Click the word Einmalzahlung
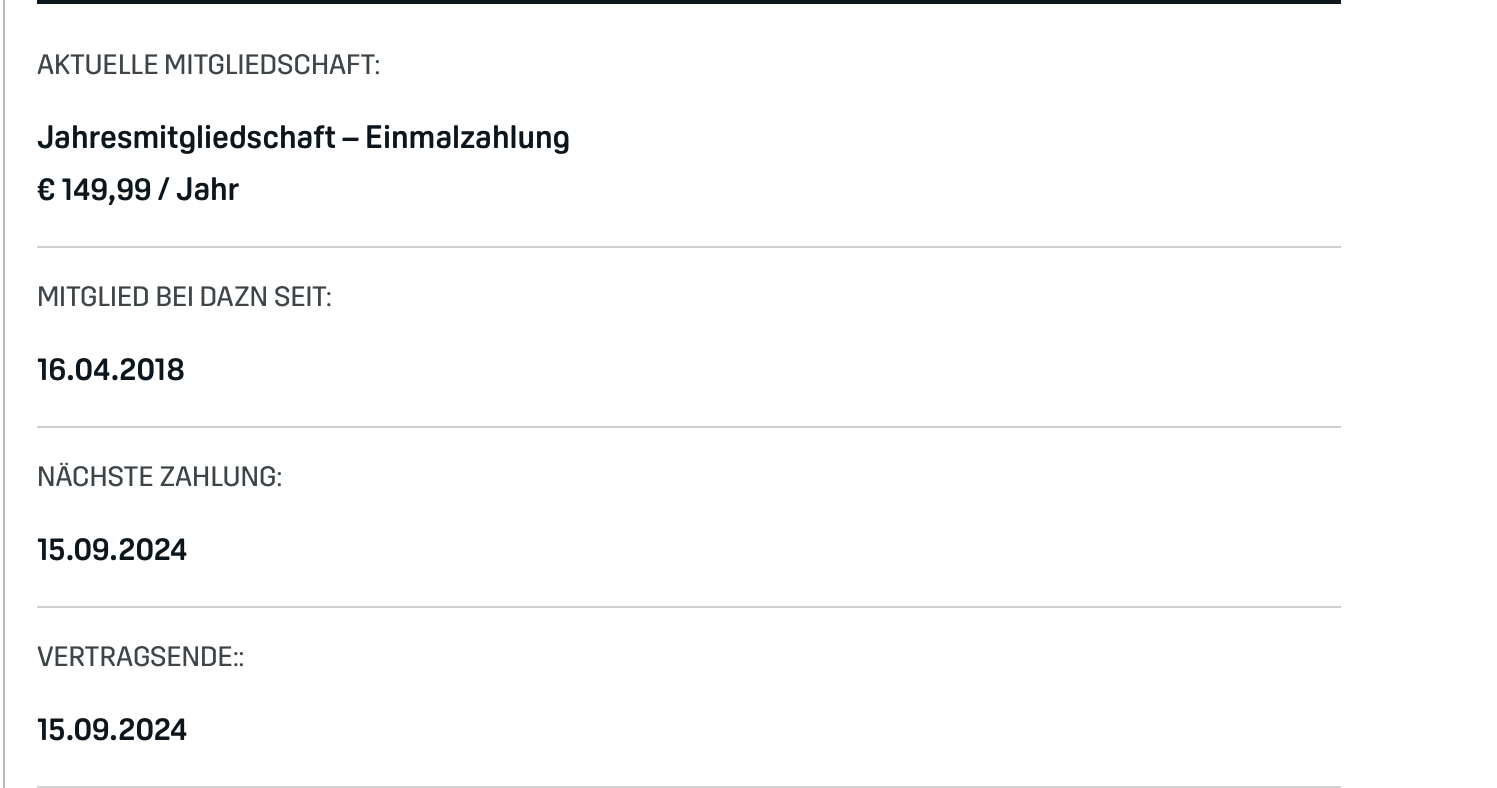This screenshot has height=788, width=1497. 467,137
